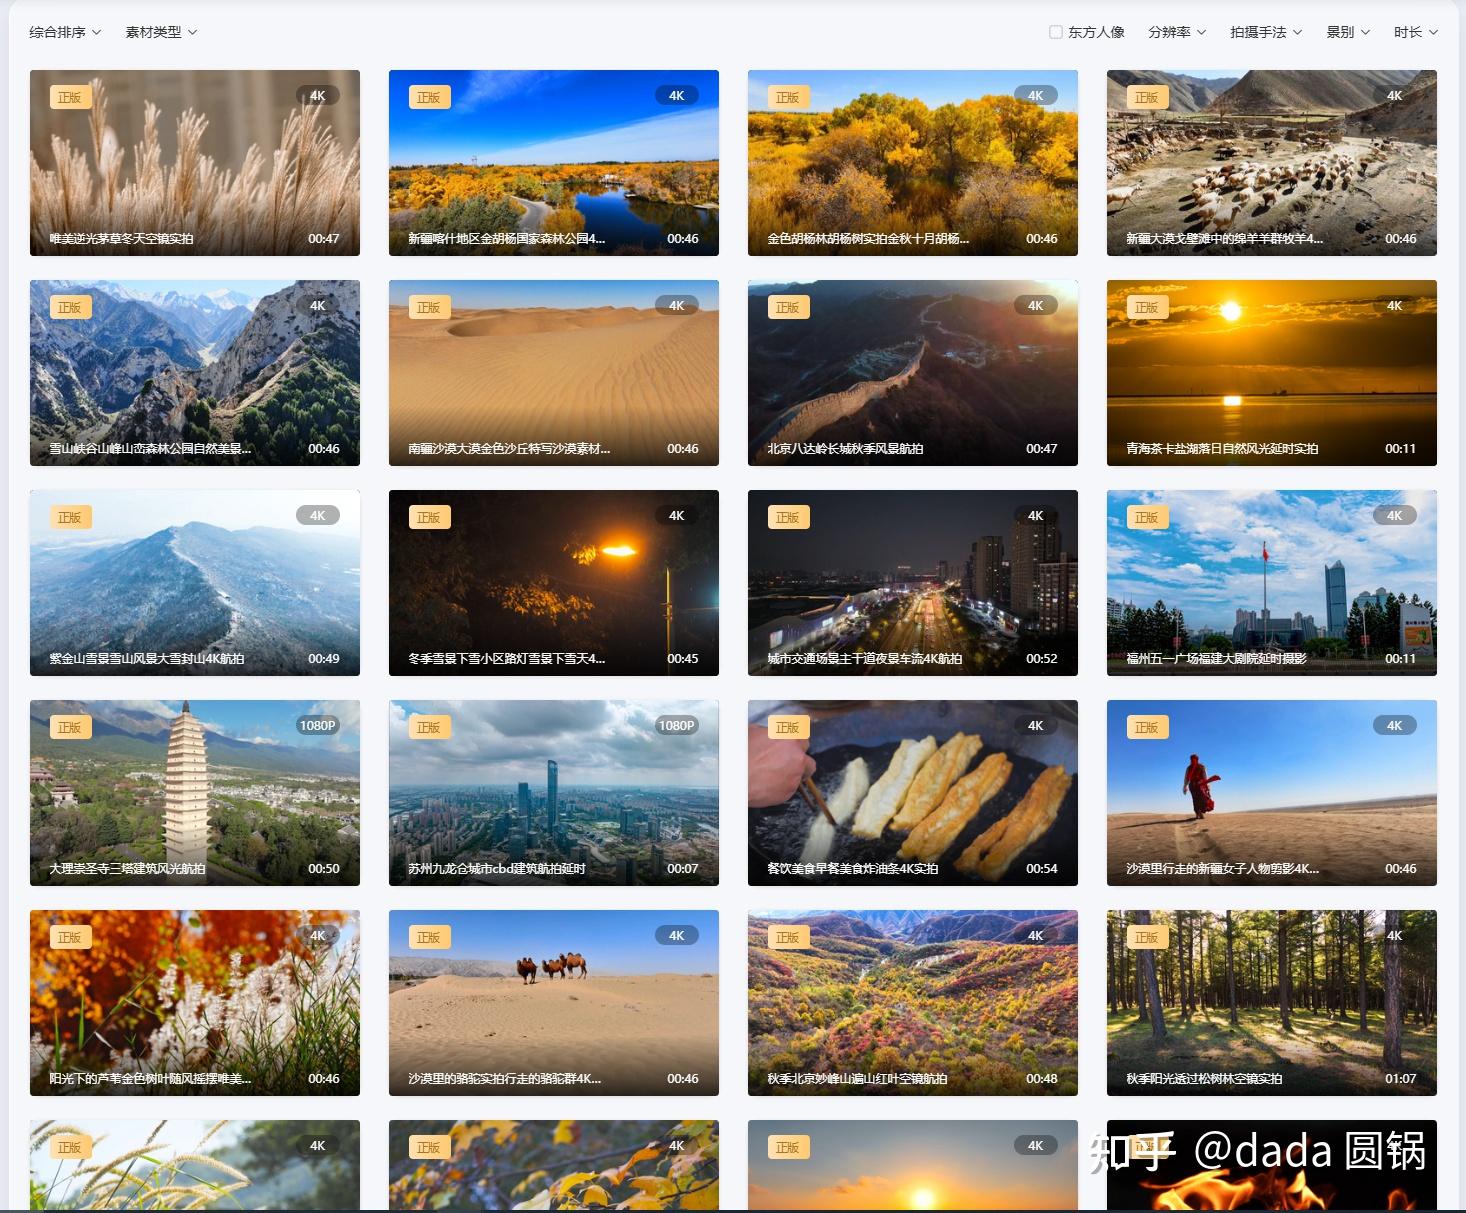Image resolution: width=1466 pixels, height=1213 pixels.
Task: Expand the 拍摄手法 filter
Action: tap(1266, 32)
